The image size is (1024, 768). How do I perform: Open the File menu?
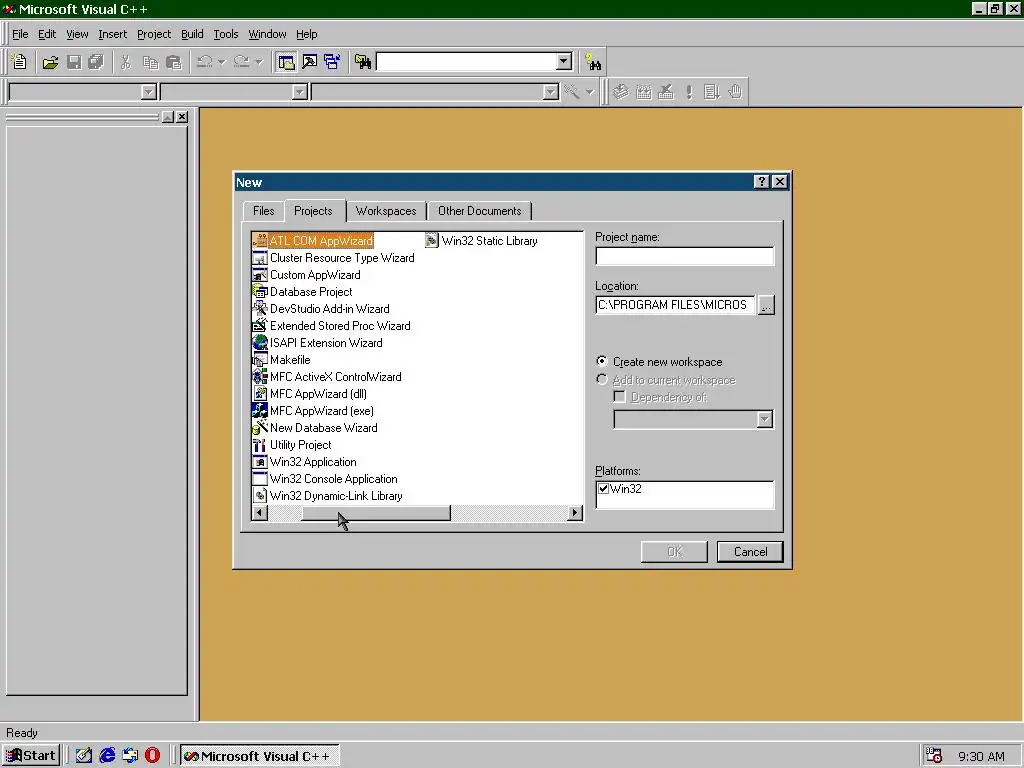20,34
